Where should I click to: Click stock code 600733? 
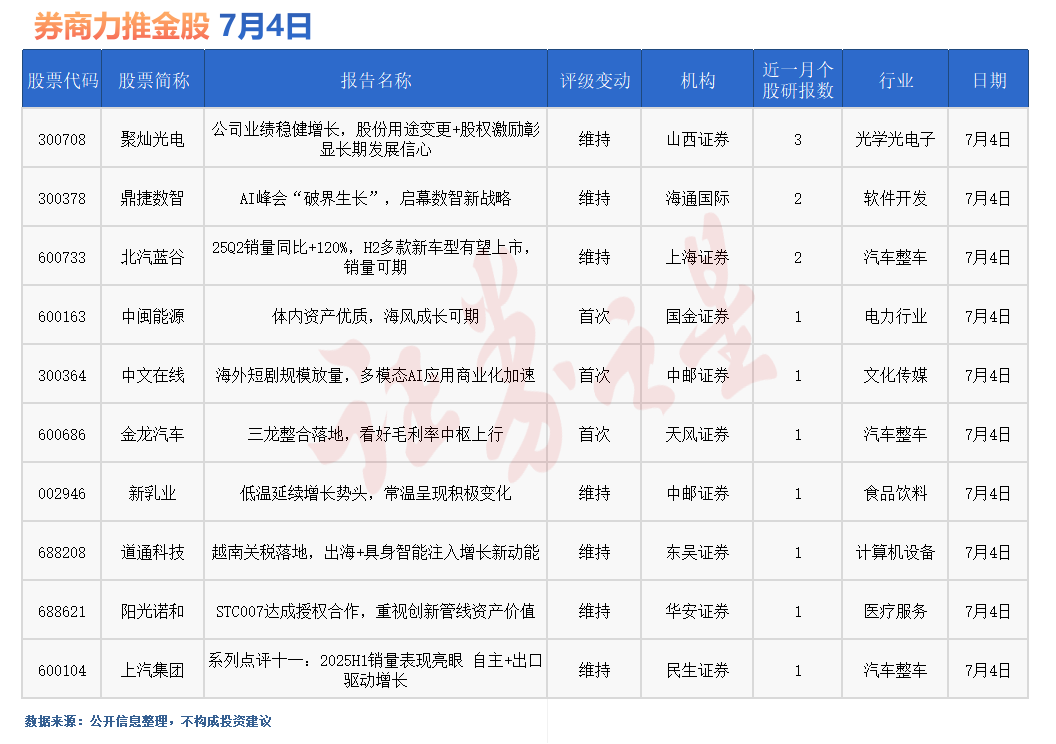coord(62,257)
